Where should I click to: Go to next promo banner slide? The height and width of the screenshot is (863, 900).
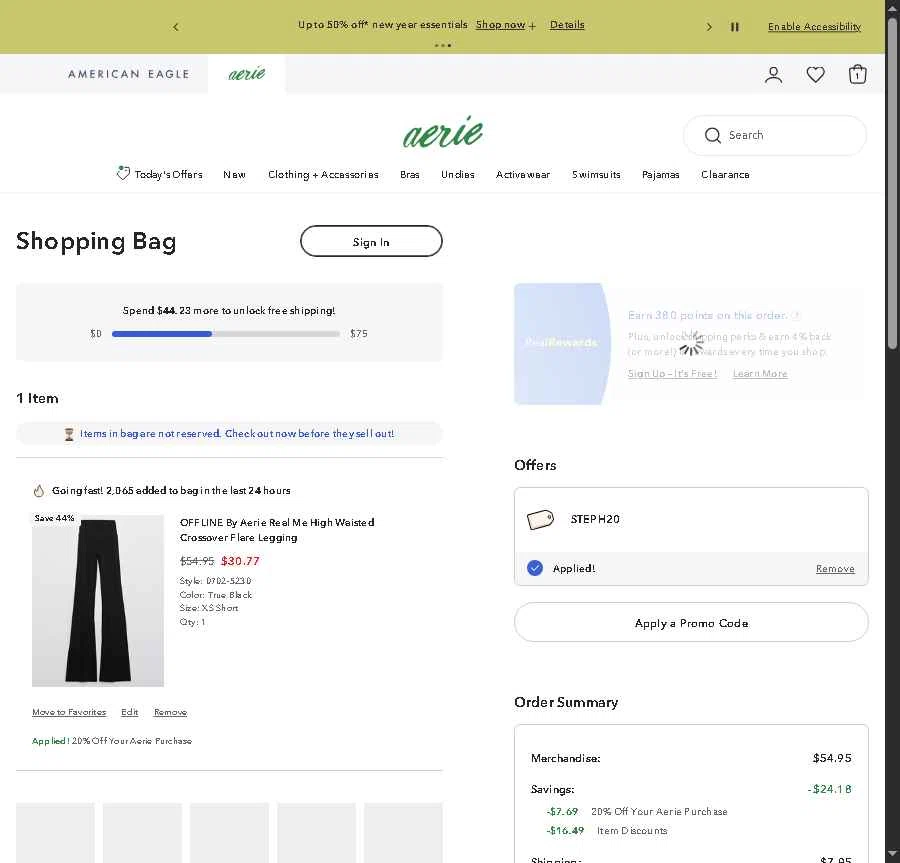pyautogui.click(x=709, y=27)
